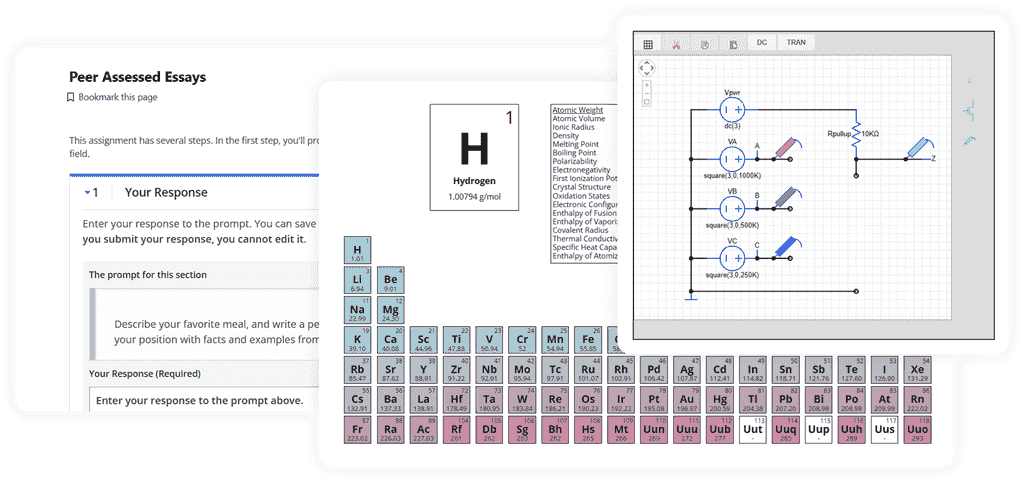This screenshot has height=482, width=1024.
Task: Select Crystal Structure property
Action: pyautogui.click(x=581, y=187)
